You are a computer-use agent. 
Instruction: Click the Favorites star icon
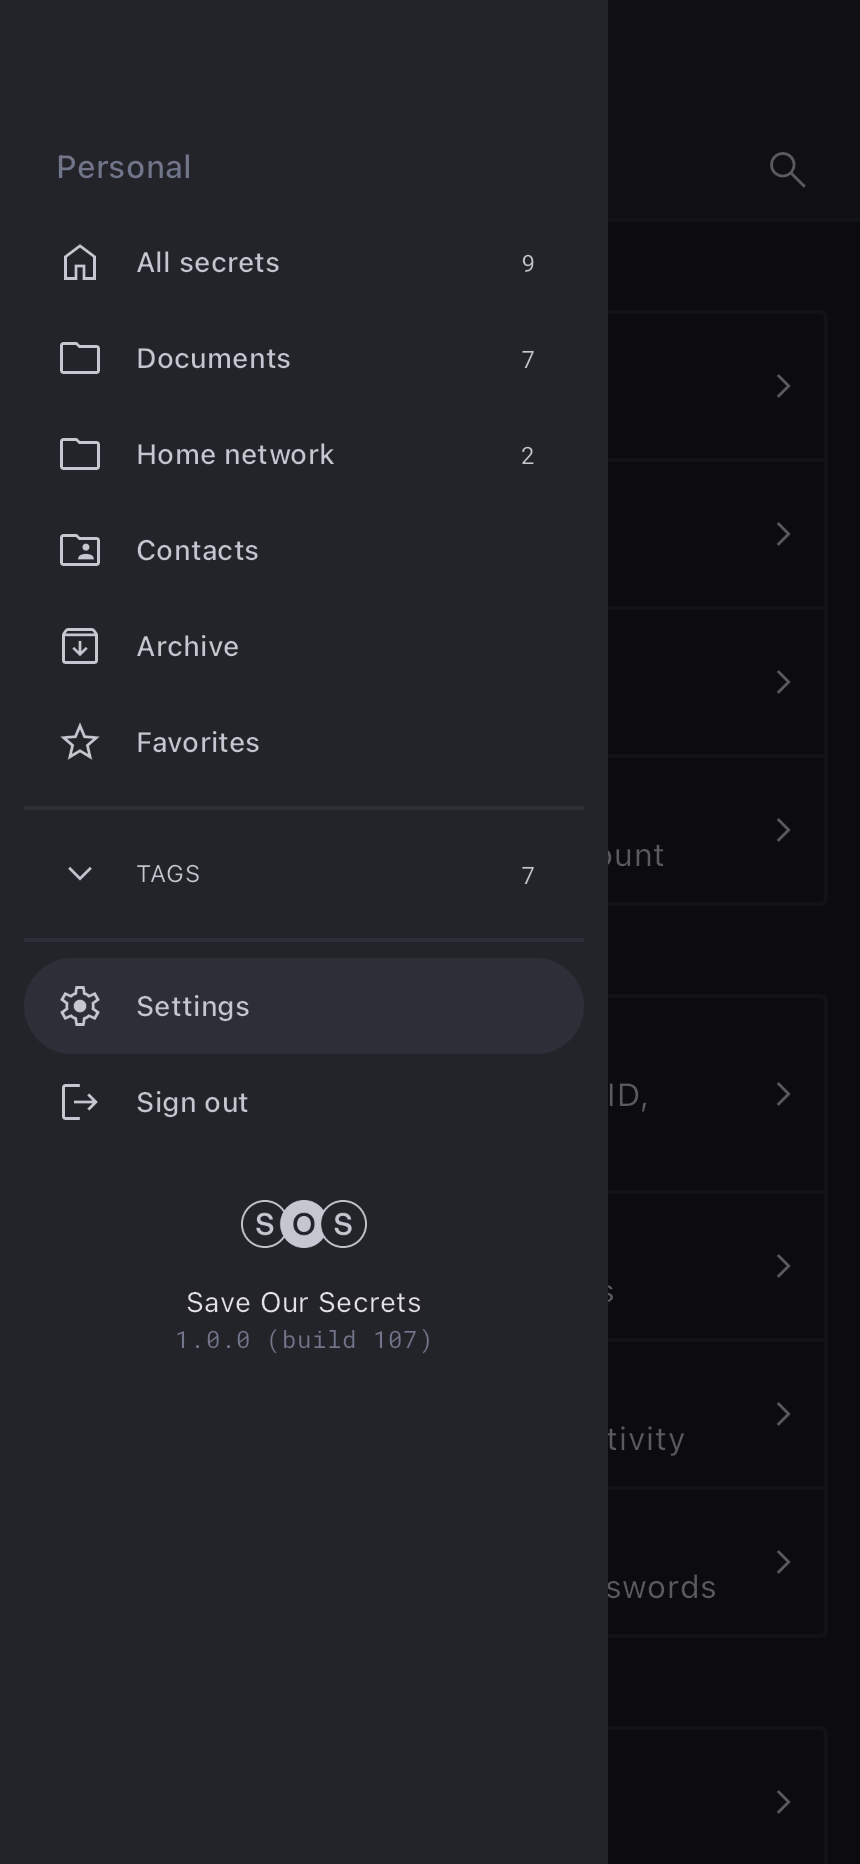tap(80, 742)
